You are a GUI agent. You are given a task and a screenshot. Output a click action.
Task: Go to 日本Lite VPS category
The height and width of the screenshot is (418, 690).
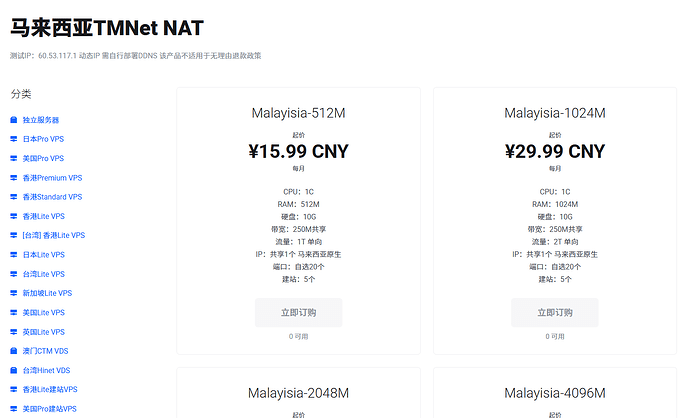(x=44, y=255)
